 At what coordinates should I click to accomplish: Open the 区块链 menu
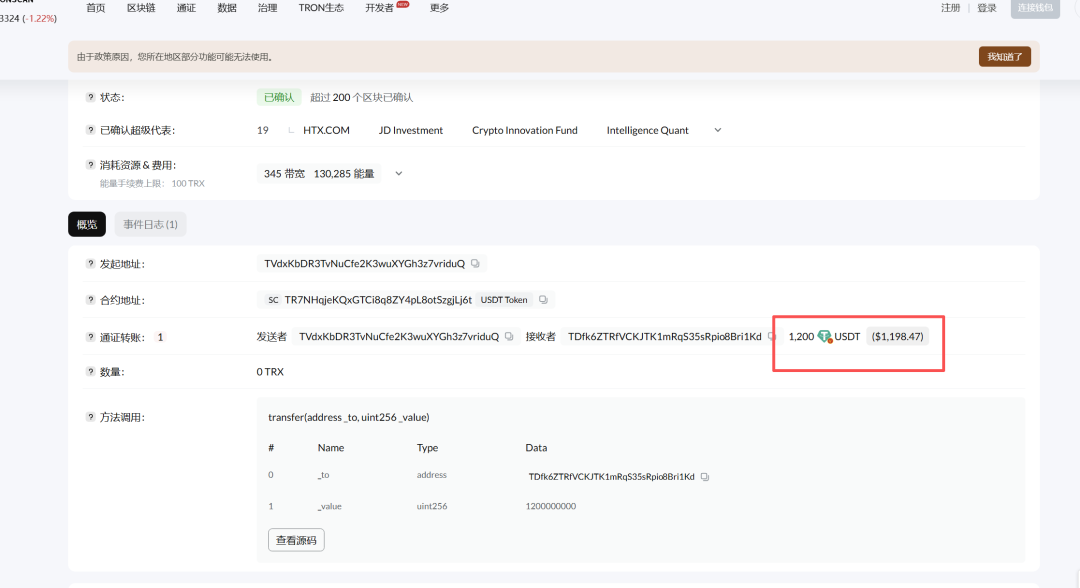pos(141,8)
